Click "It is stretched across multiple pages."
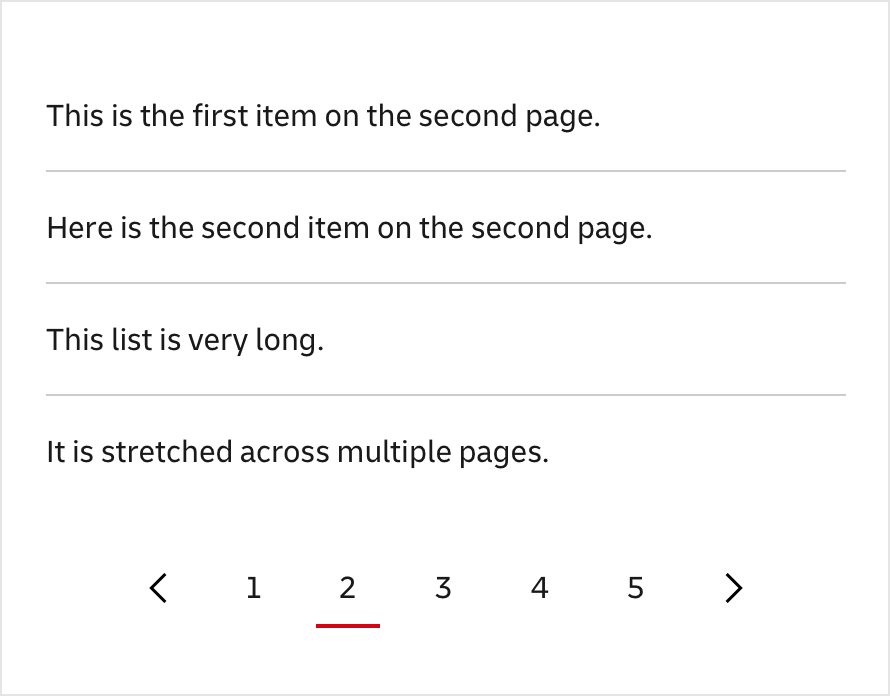Image resolution: width=890 pixels, height=696 pixels. tap(298, 452)
